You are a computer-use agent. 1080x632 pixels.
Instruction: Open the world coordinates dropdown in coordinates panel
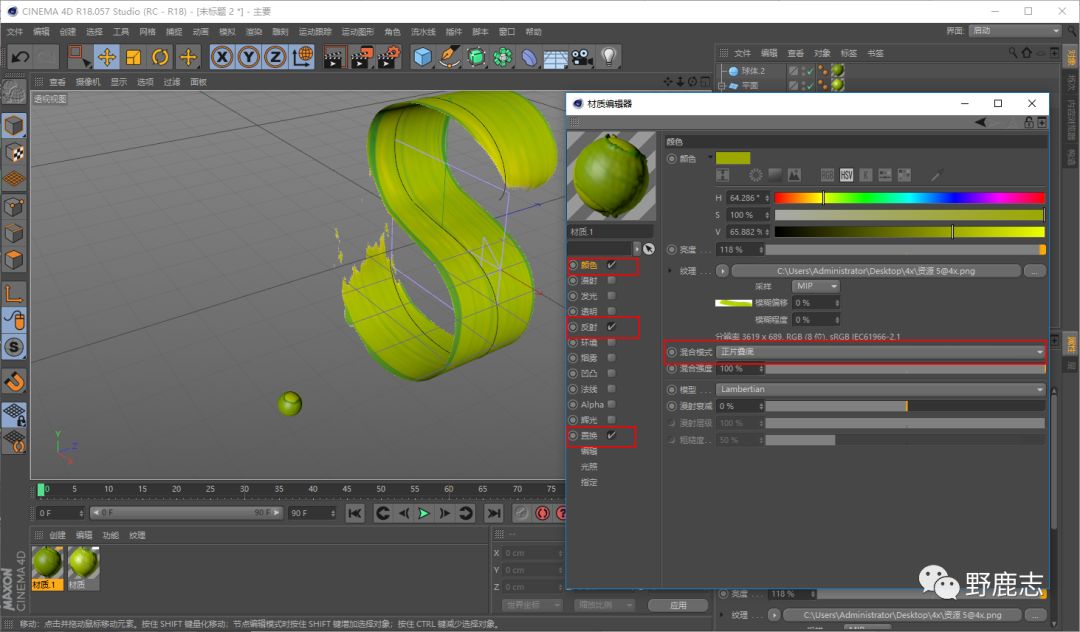[x=532, y=605]
